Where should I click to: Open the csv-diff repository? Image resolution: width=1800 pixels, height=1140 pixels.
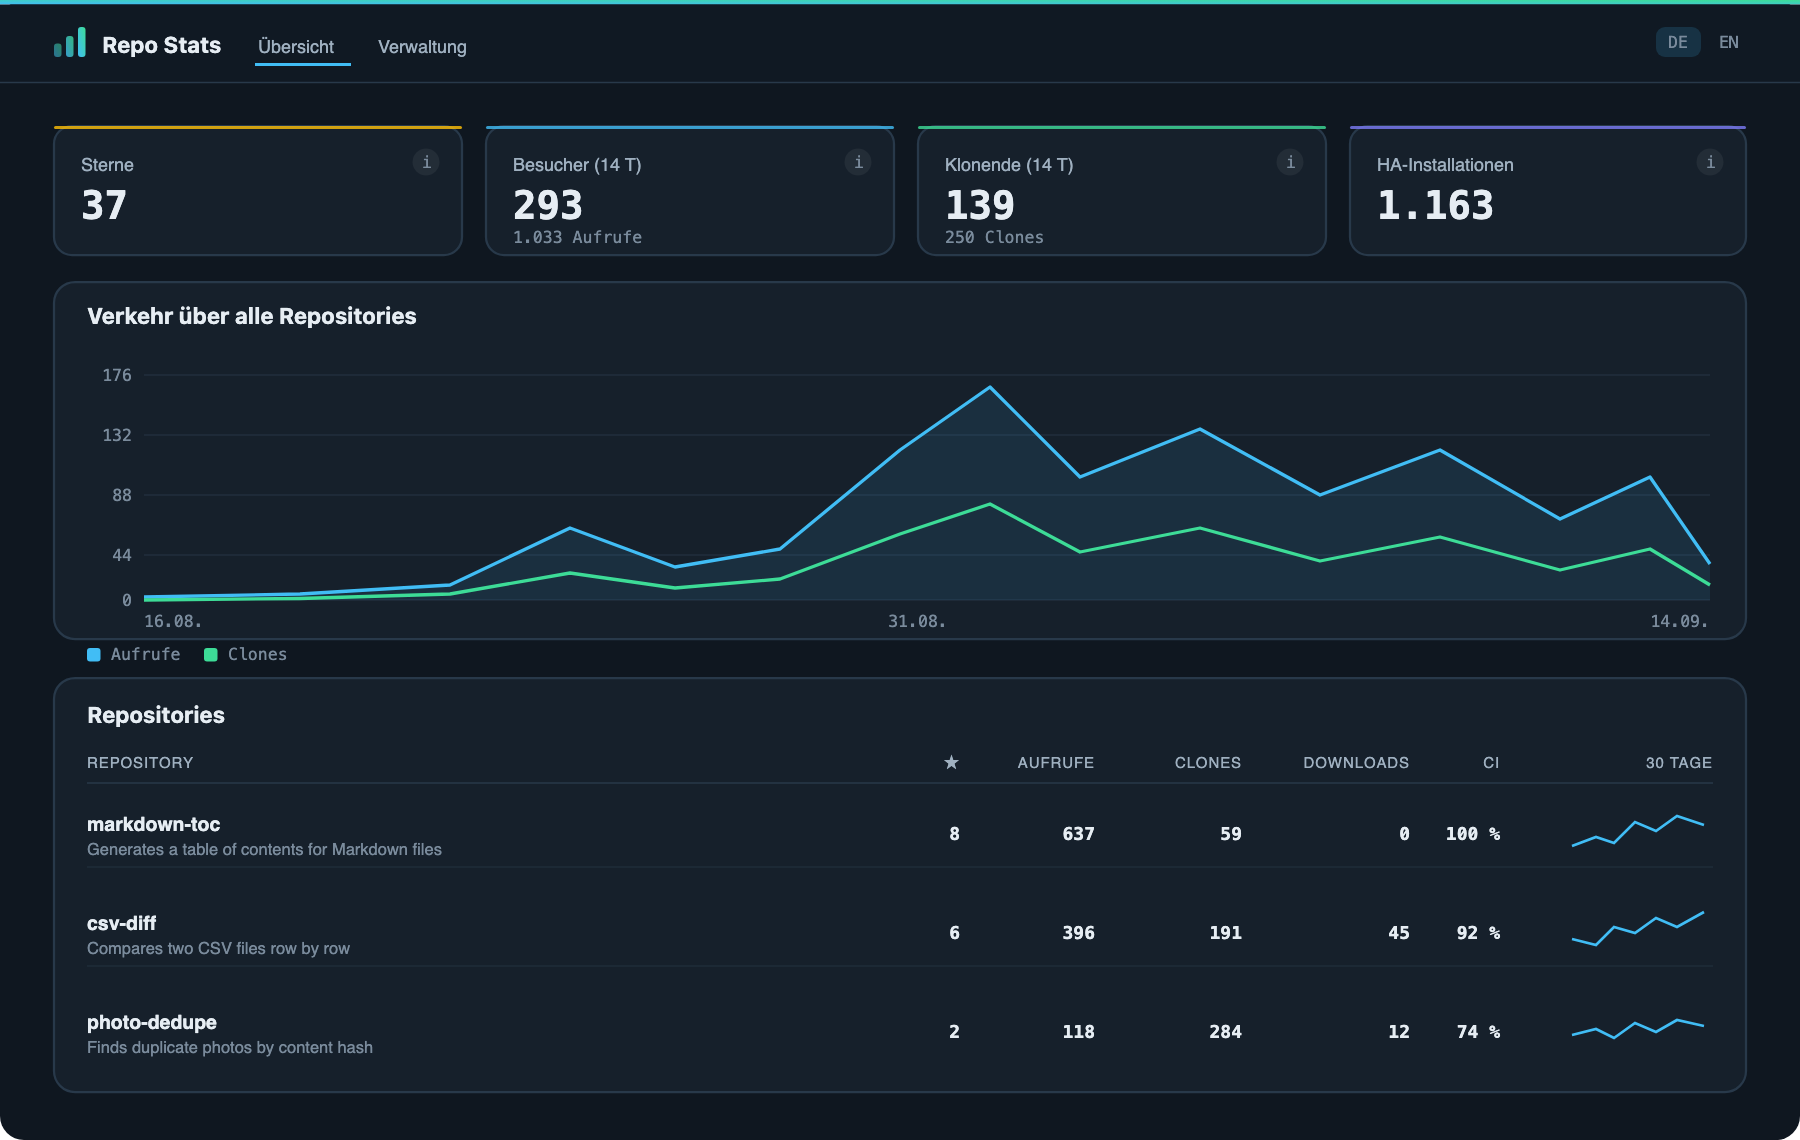(x=121, y=923)
